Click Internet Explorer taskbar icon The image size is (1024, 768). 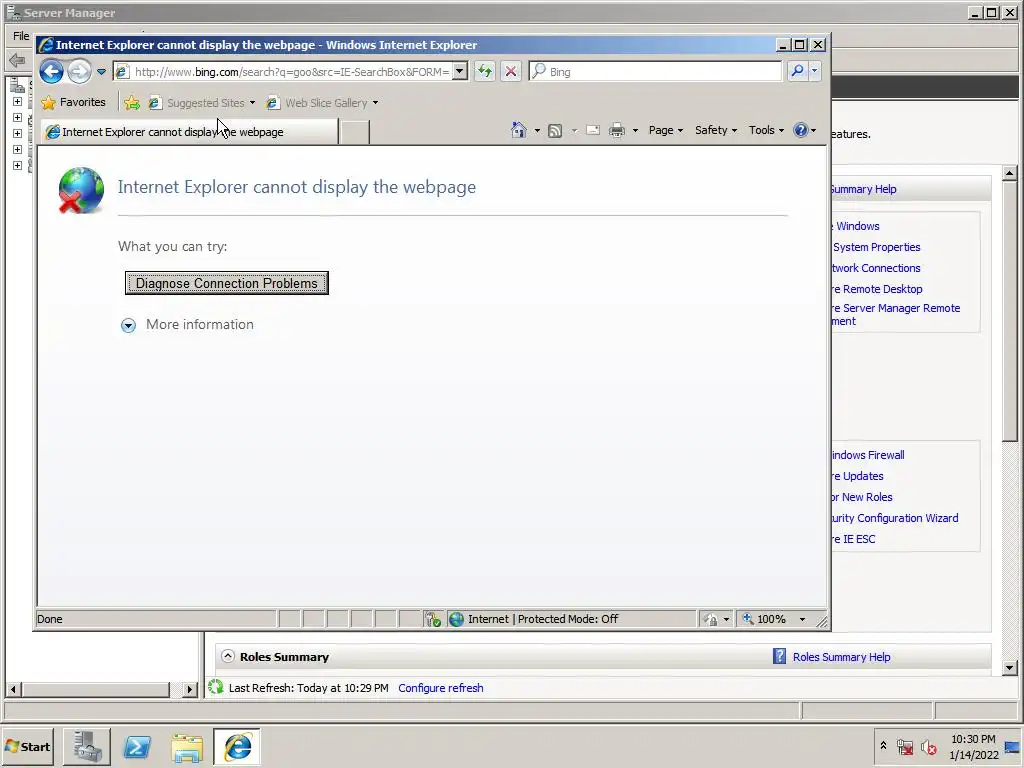pos(237,747)
